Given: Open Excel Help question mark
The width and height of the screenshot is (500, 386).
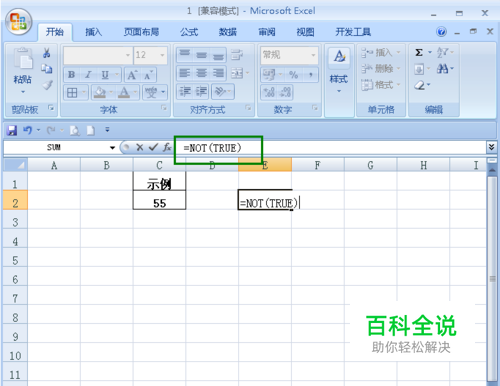Looking at the screenshot, I should (441, 32).
